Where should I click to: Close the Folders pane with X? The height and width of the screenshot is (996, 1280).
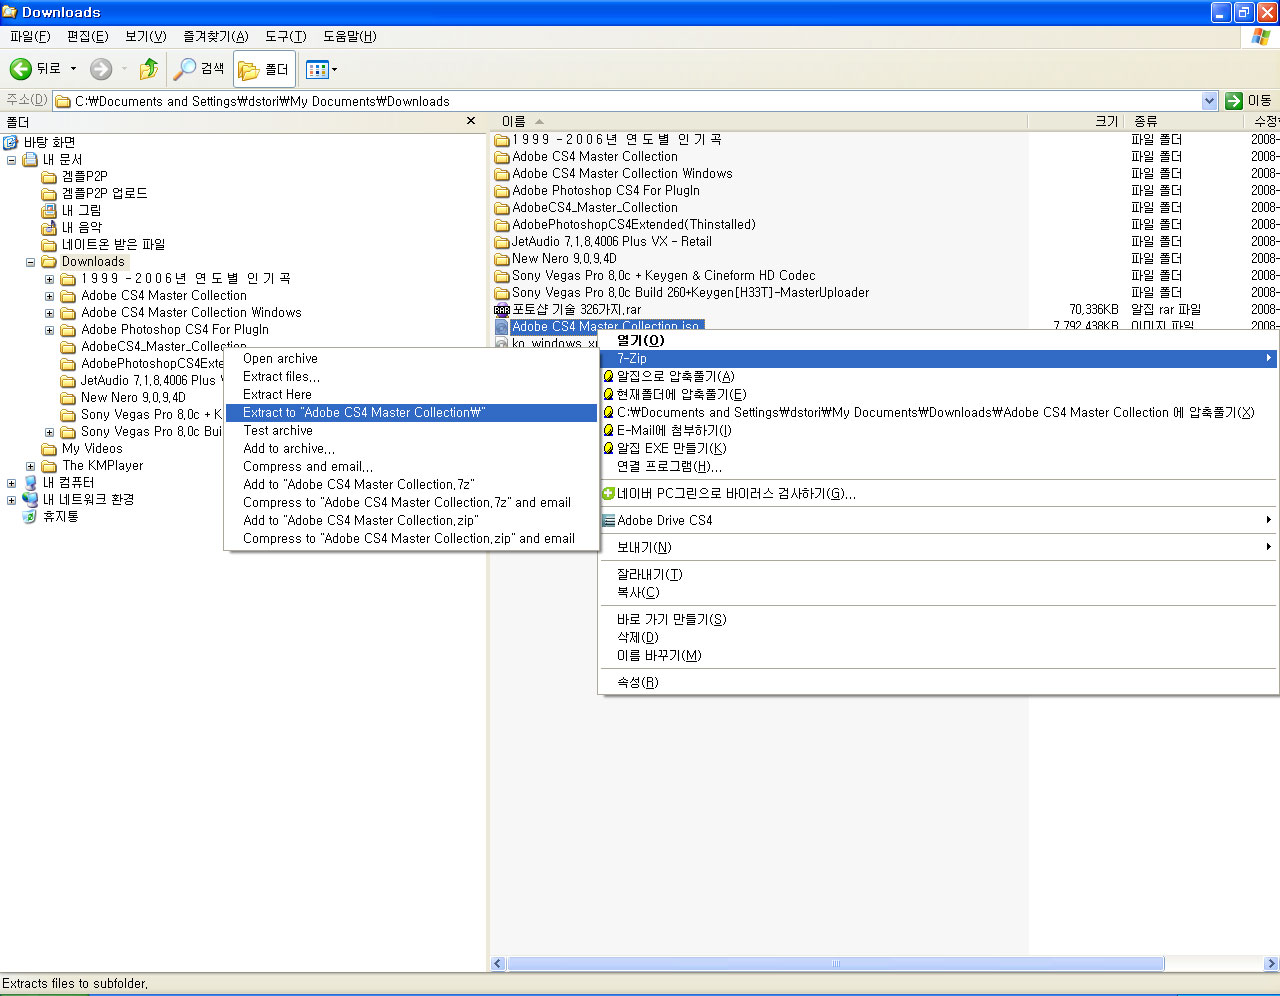[x=471, y=121]
